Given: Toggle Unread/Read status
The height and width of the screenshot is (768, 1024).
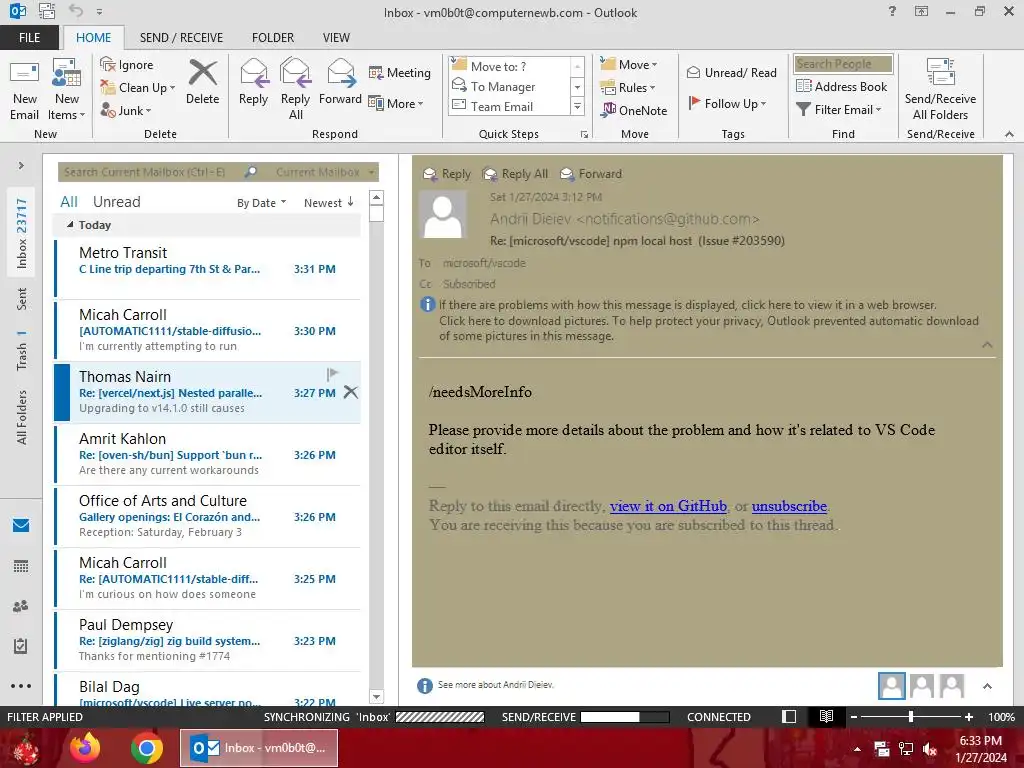Looking at the screenshot, I should pyautogui.click(x=732, y=72).
